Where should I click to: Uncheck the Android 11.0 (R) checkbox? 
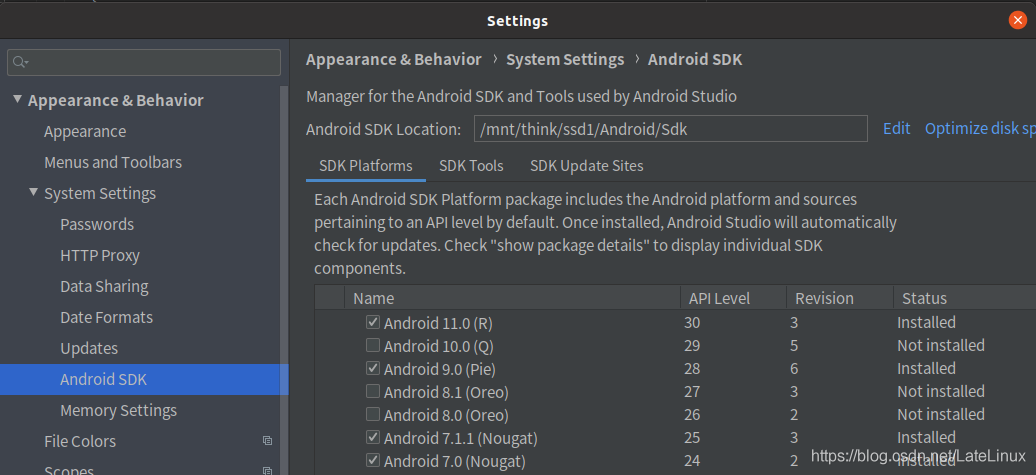pos(373,322)
